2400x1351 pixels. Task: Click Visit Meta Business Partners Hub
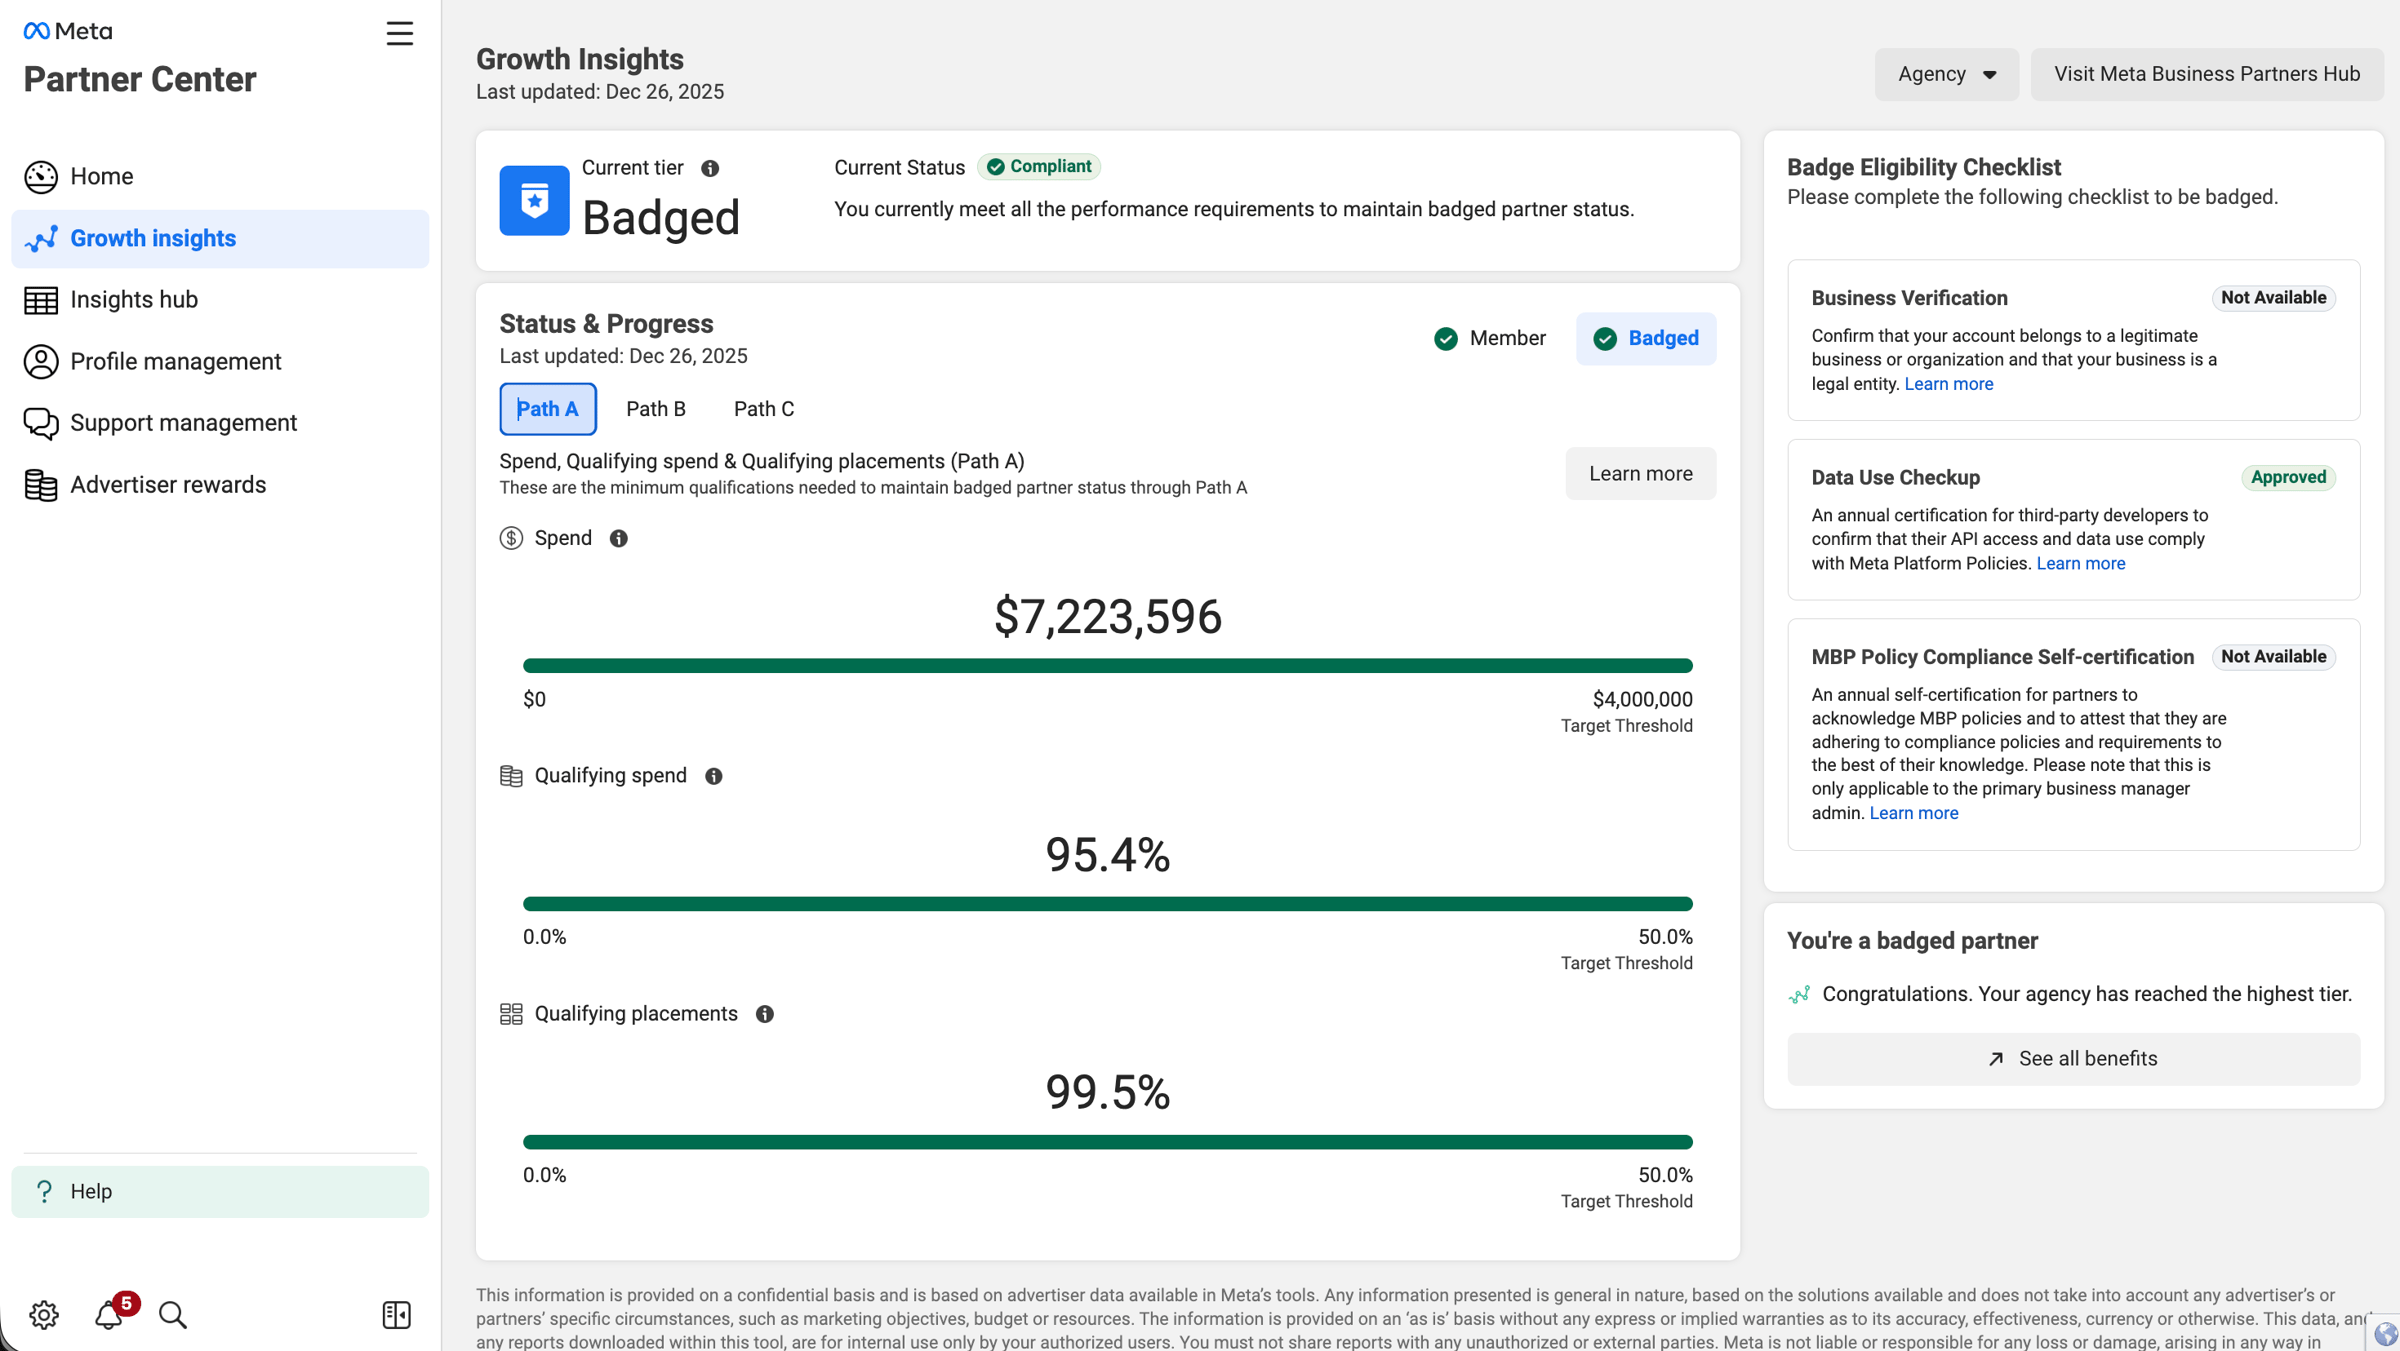coord(2207,74)
